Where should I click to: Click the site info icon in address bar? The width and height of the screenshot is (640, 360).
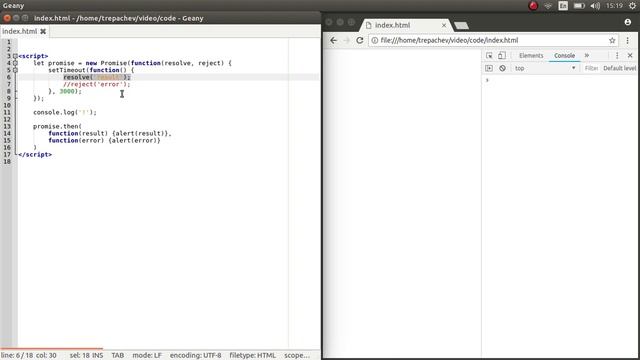click(x=374, y=40)
